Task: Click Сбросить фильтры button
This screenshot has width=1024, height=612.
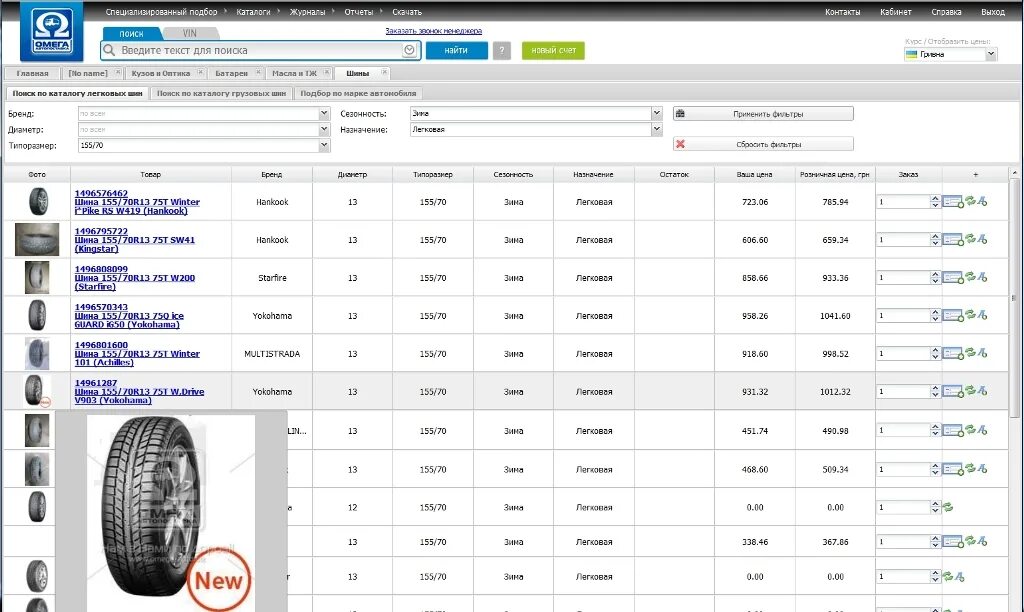Action: click(763, 144)
